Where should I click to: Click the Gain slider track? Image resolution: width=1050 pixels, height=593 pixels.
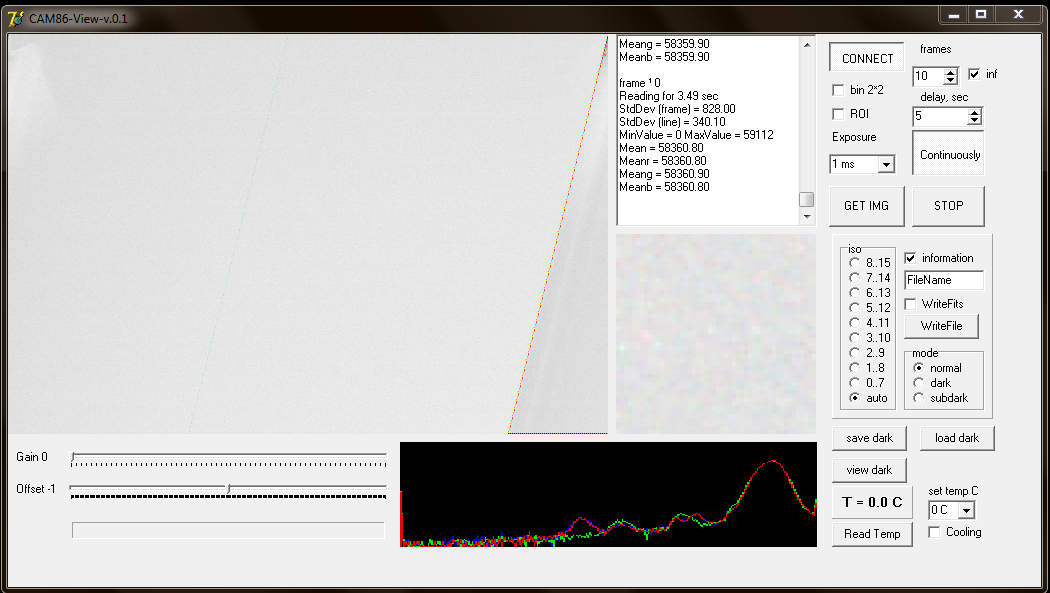click(x=229, y=456)
